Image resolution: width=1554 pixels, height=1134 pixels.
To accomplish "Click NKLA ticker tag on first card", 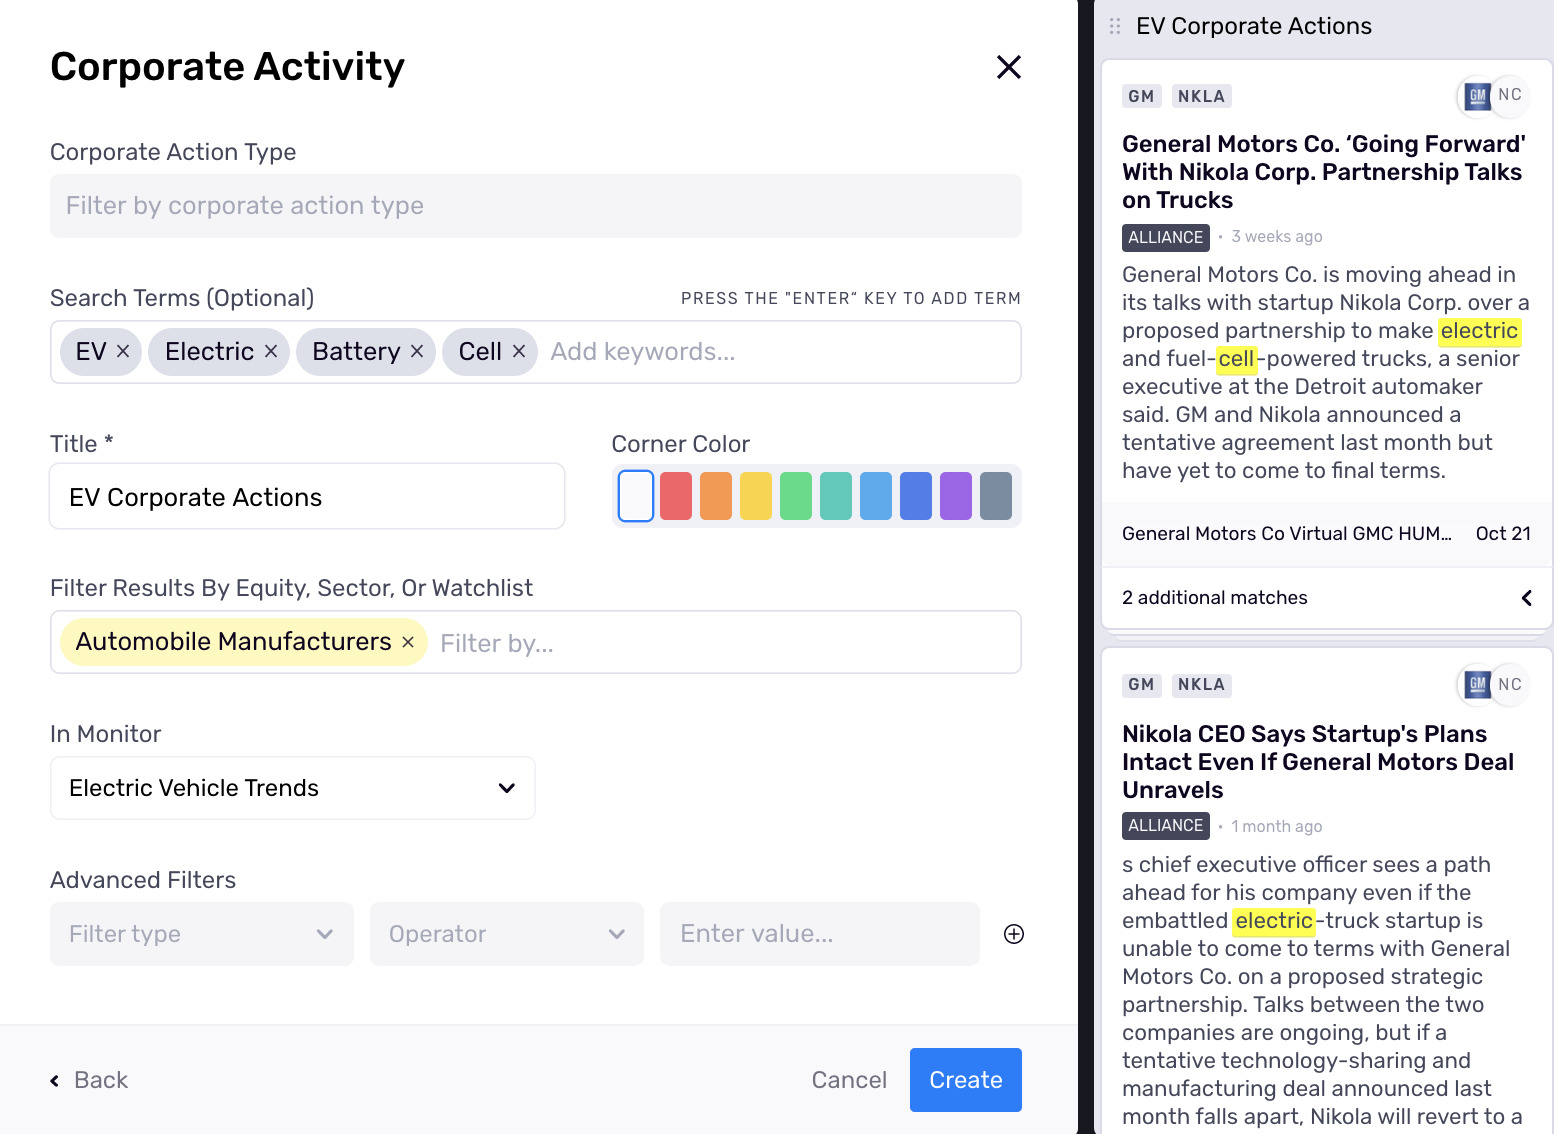I will click(1201, 97).
